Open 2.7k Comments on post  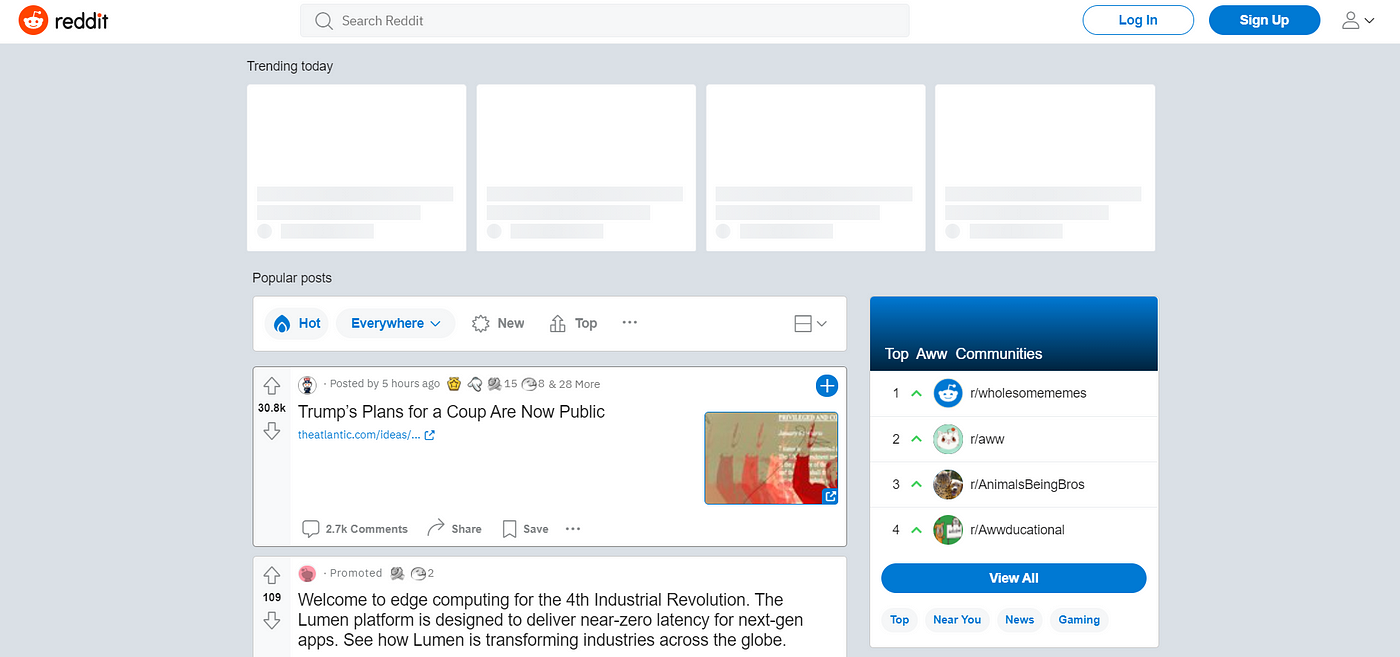coord(355,529)
